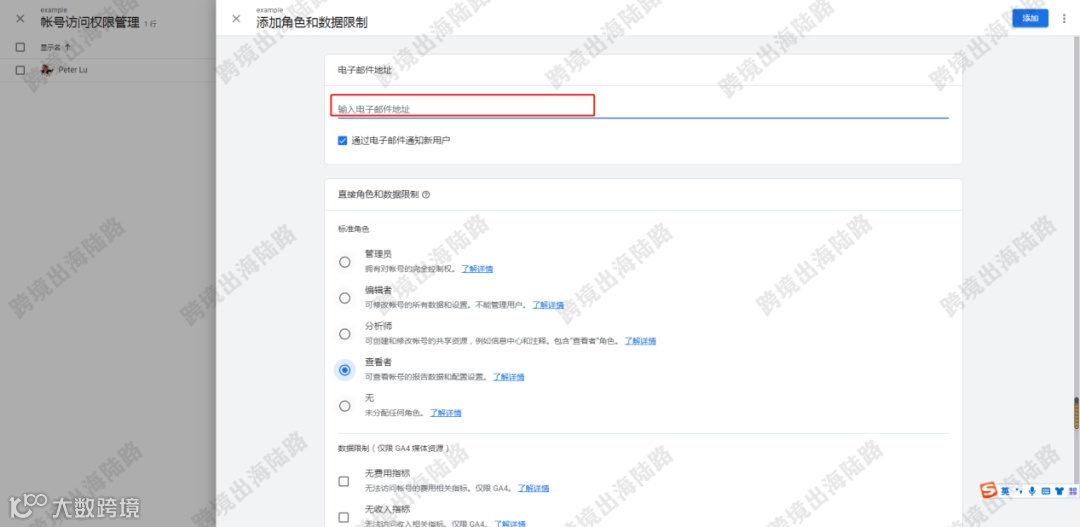The height and width of the screenshot is (527, 1080).
Task: Toggle Sogou punctuation mode icon
Action: click(x=1019, y=491)
